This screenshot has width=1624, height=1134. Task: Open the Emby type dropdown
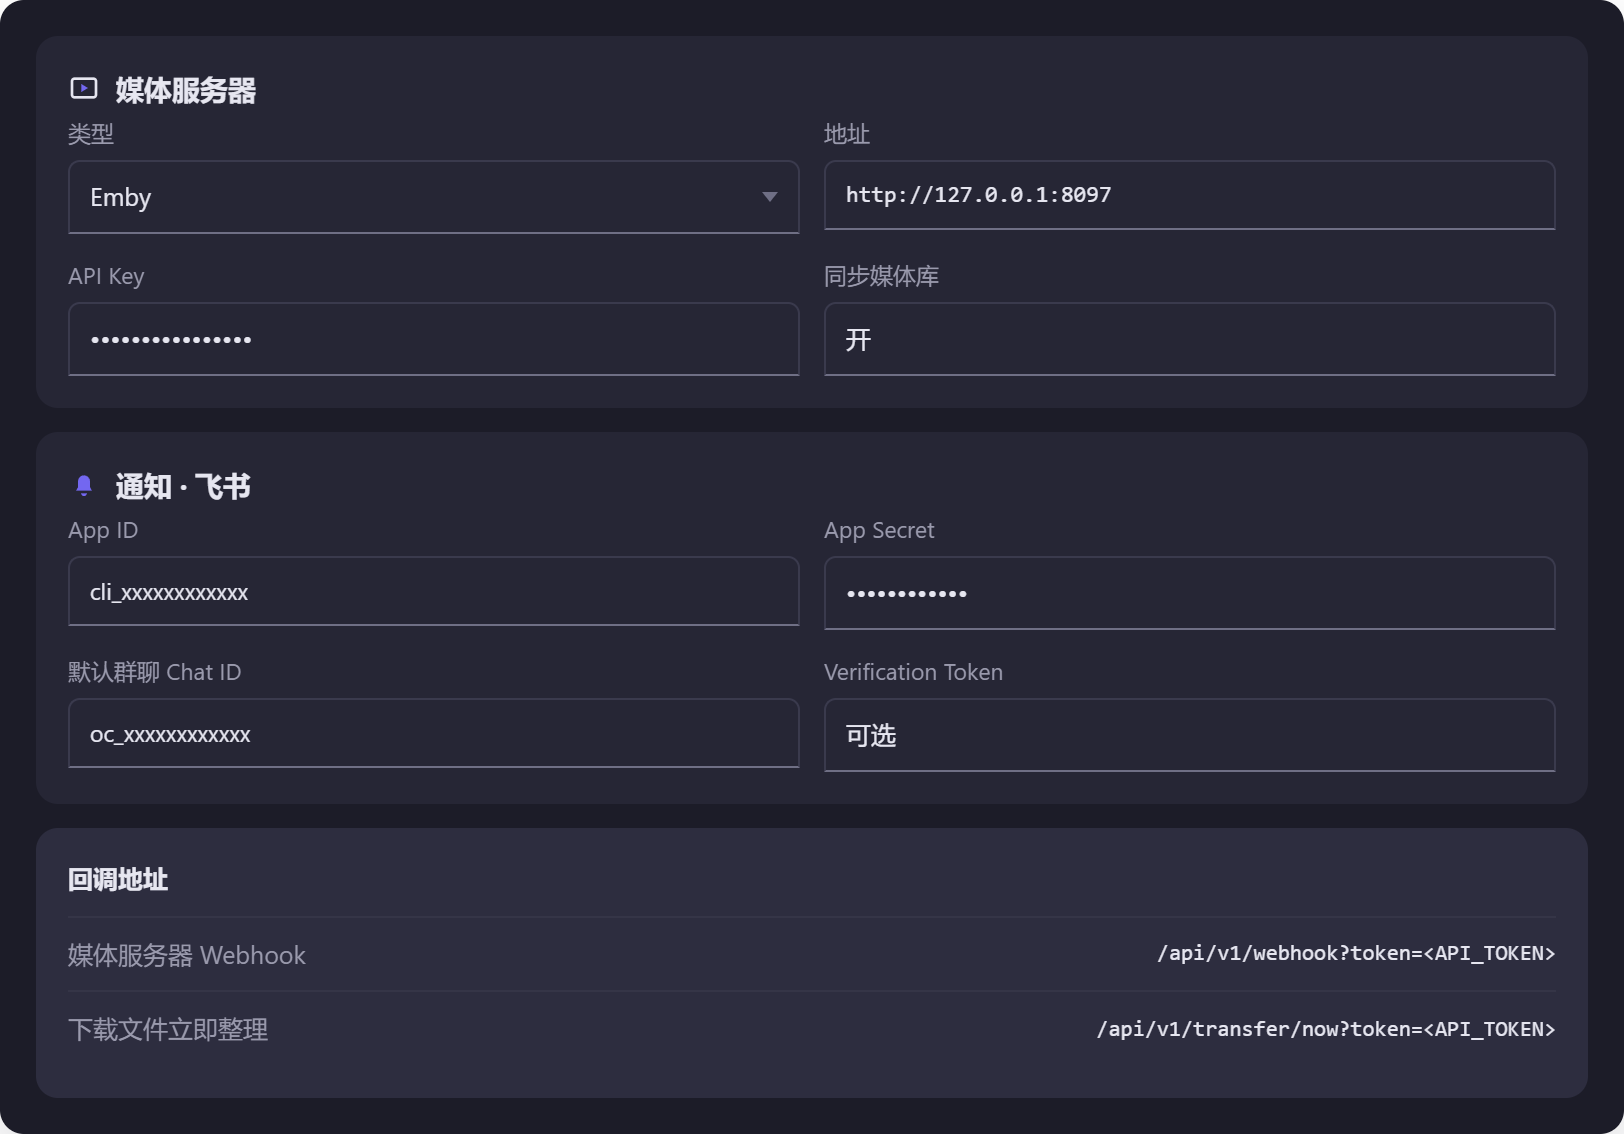433,197
